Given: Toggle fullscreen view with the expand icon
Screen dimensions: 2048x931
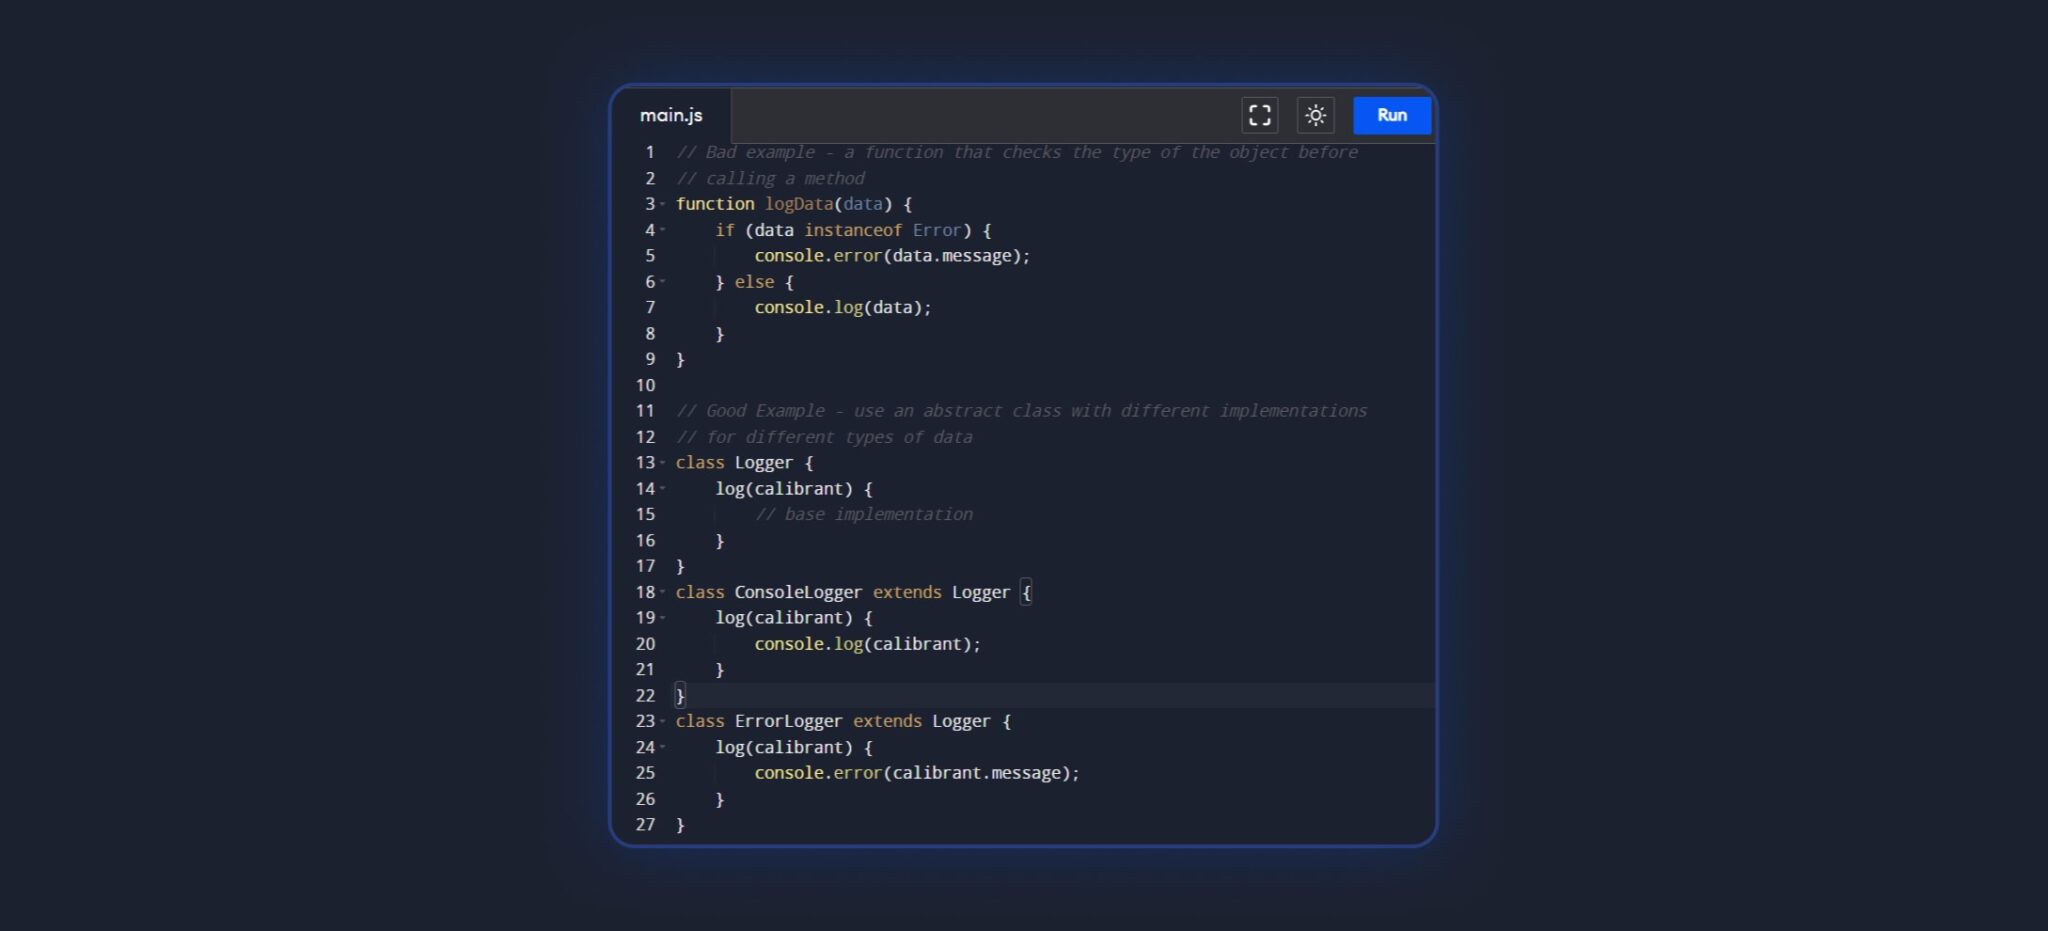Looking at the screenshot, I should click(x=1259, y=115).
